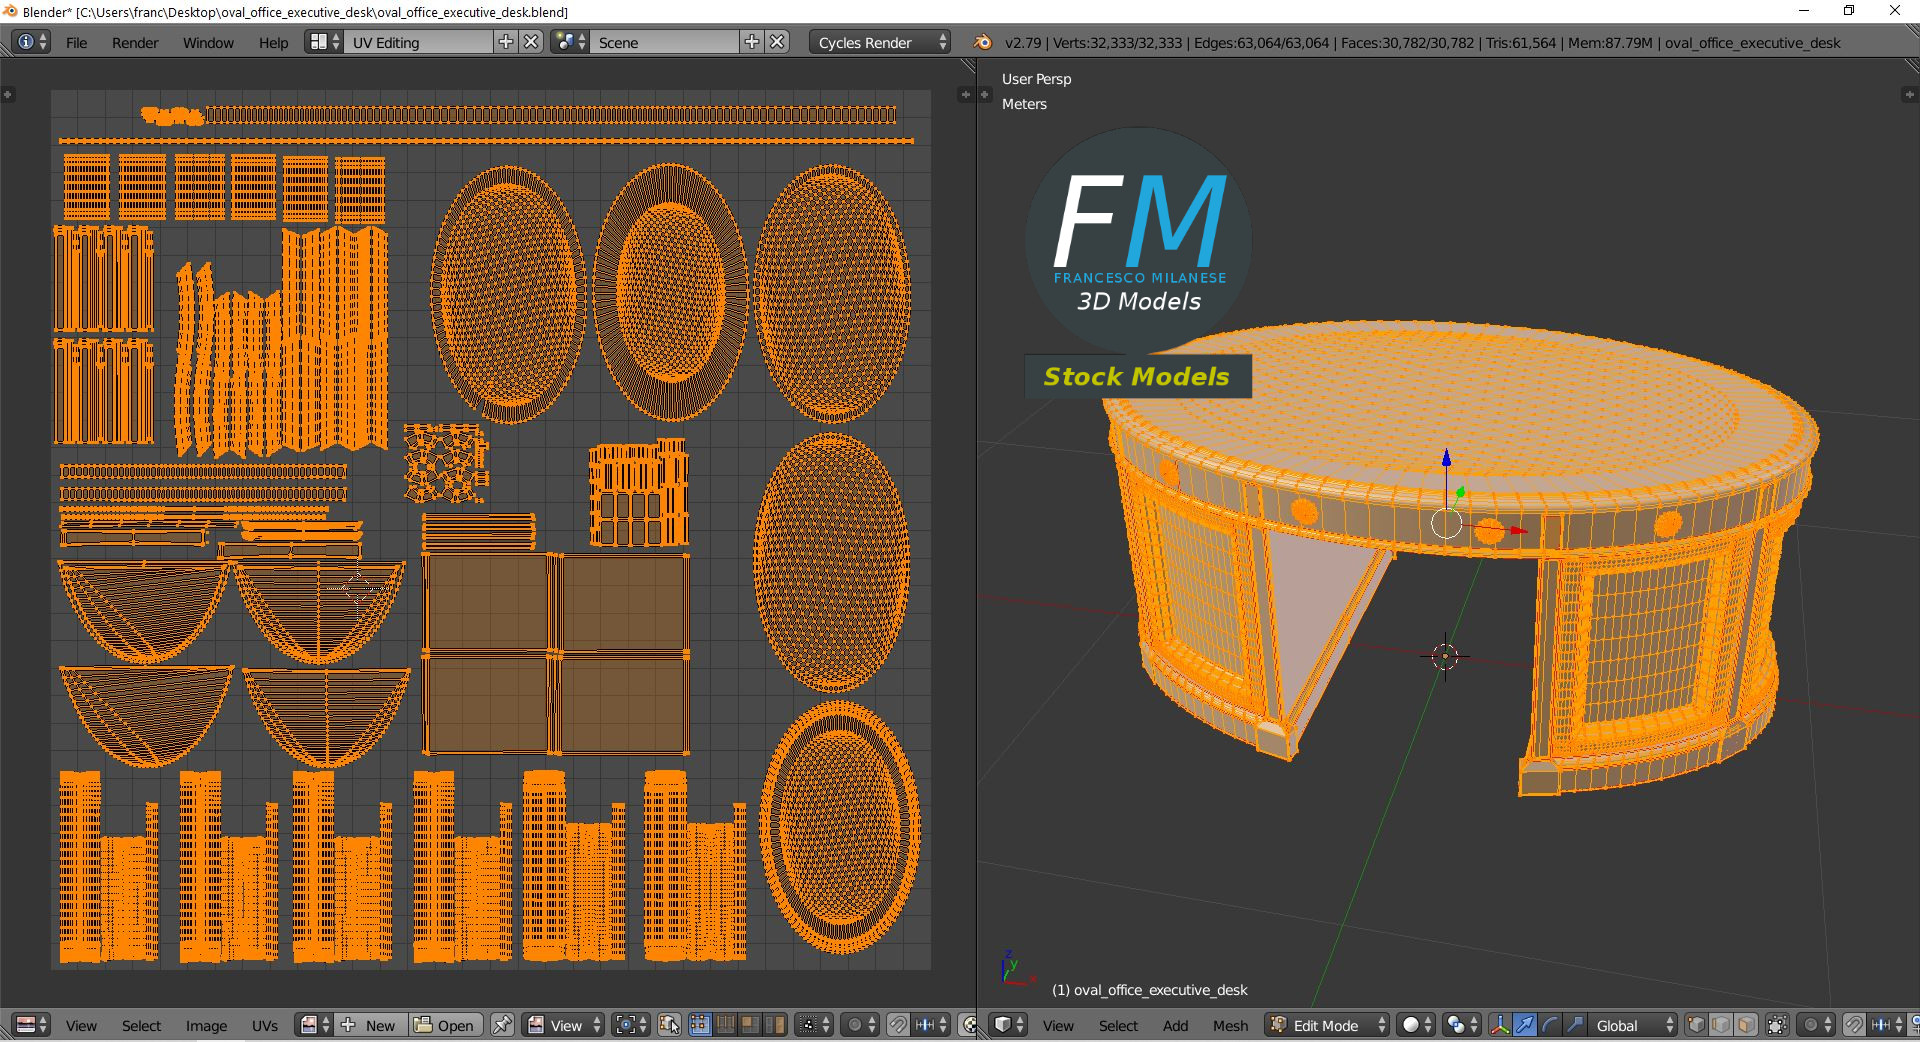
Task: Open the UVs menu
Action: [x=265, y=1026]
